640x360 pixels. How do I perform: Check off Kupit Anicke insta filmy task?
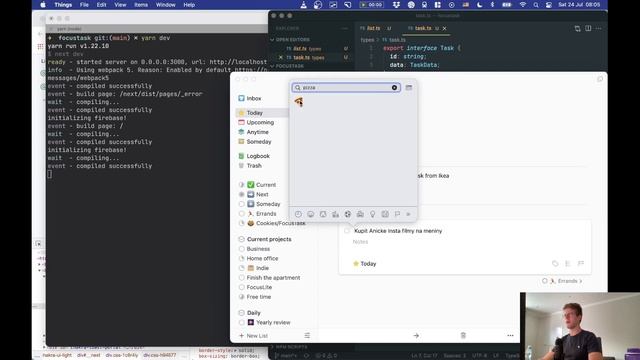point(347,231)
